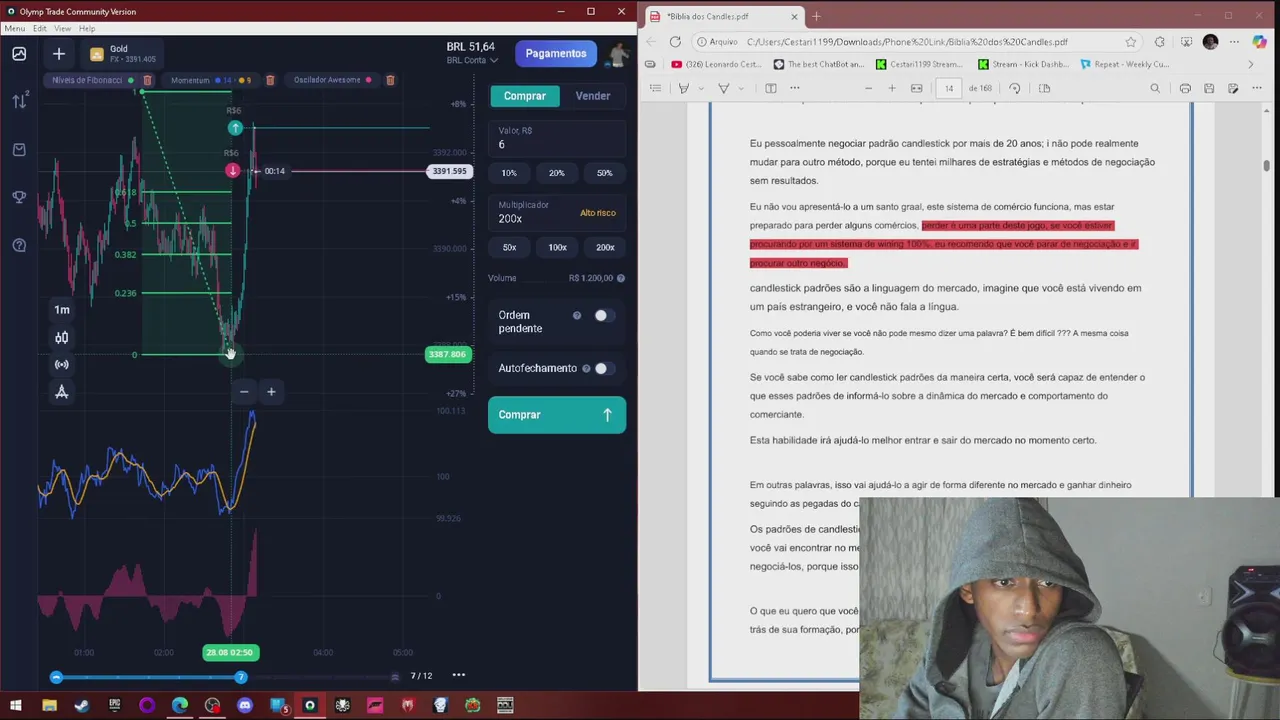Open more options dots beside 7/12
This screenshot has height=720, width=1280.
click(458, 675)
